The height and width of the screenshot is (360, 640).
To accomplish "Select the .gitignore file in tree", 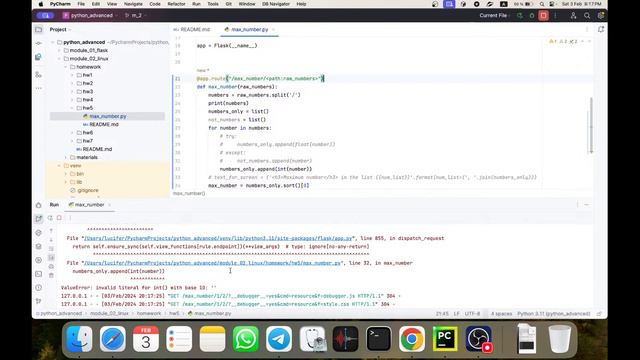I will (x=88, y=191).
